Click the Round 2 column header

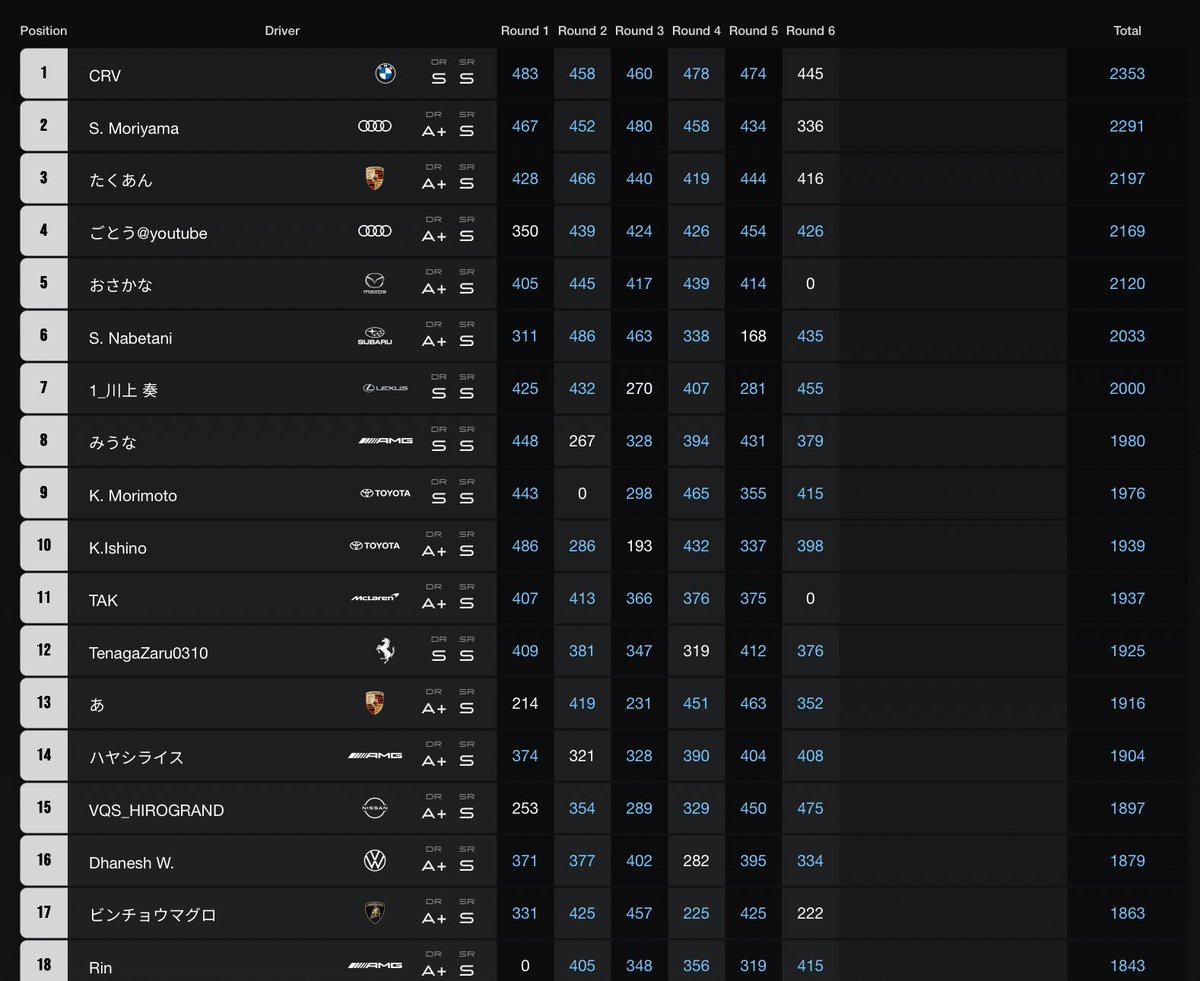tap(582, 31)
